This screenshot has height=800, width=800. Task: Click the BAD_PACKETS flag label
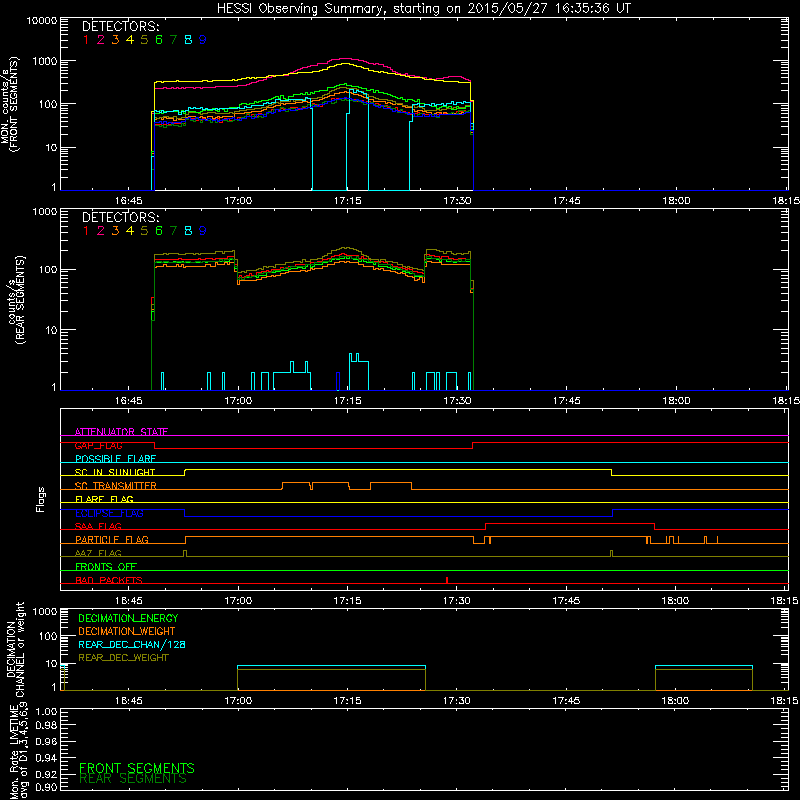109,580
